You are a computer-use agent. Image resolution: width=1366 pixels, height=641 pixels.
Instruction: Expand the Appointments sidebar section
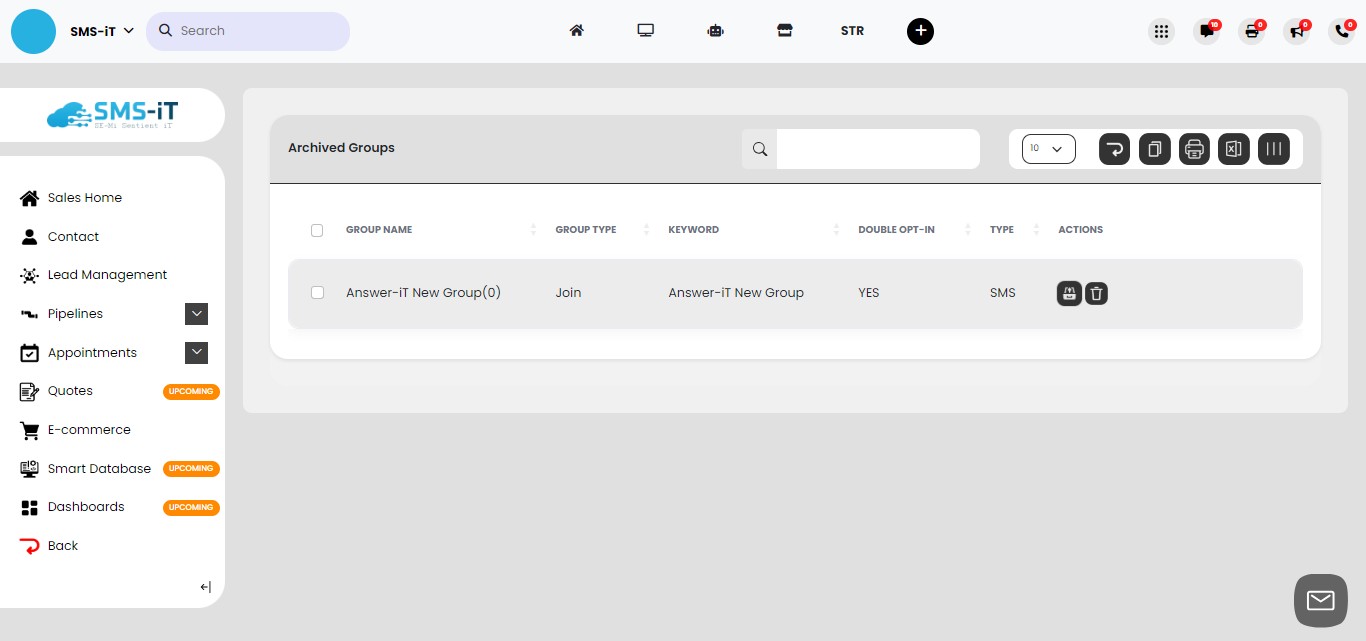(x=196, y=352)
